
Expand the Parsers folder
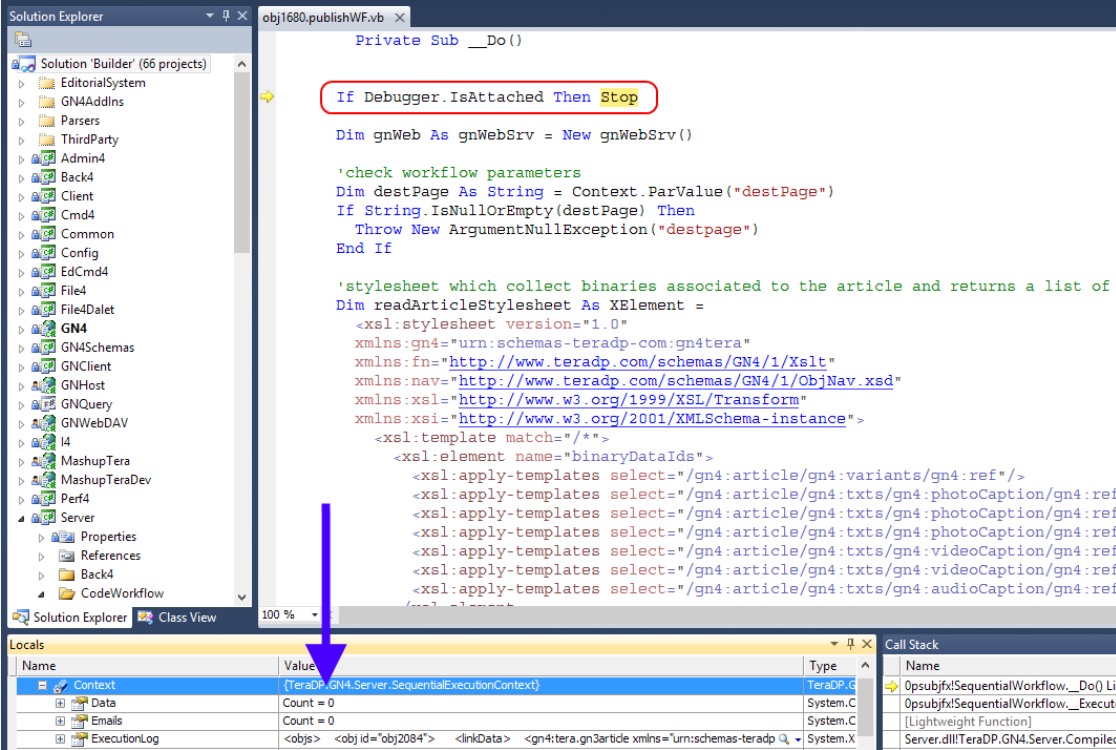click(x=21, y=121)
